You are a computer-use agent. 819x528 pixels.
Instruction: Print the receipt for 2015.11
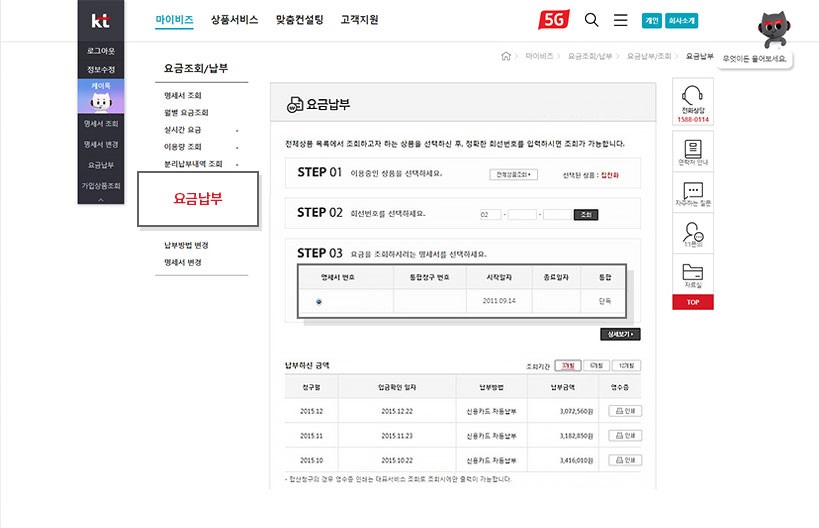625,436
